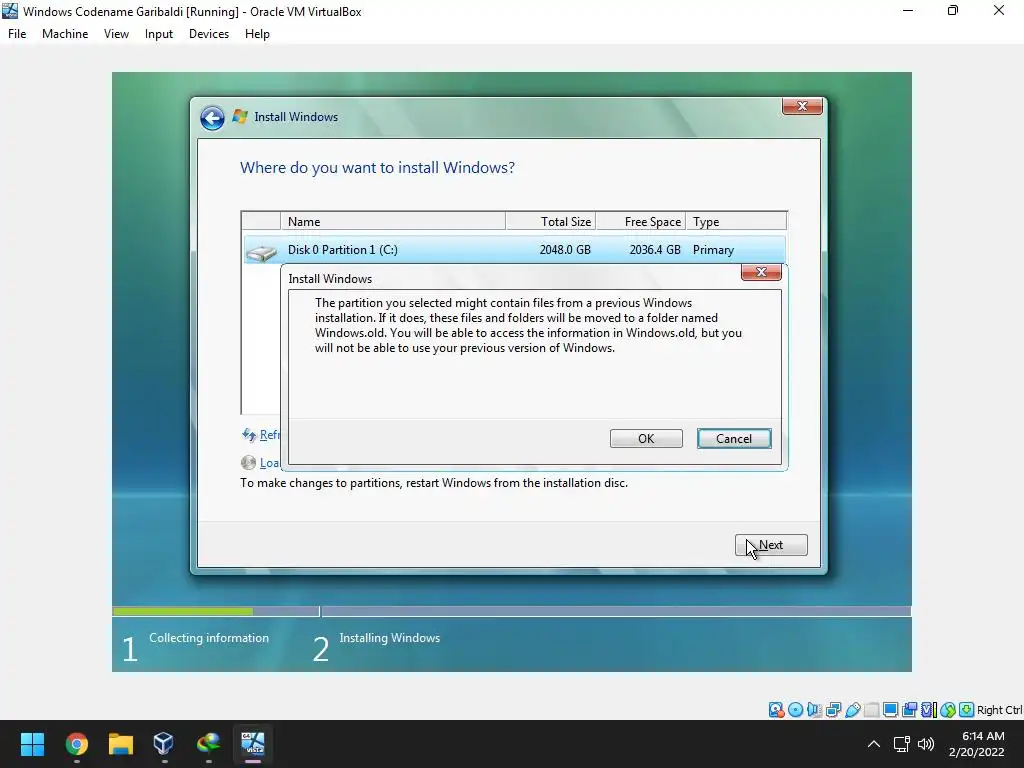Click VirtualBox CPU virtualization indicator
Screen dimensions: 1024x768
929,710
